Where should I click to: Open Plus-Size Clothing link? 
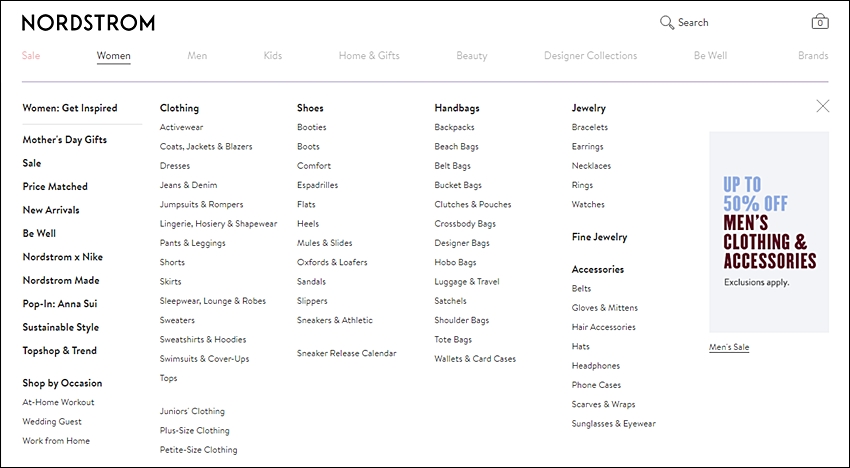point(194,431)
